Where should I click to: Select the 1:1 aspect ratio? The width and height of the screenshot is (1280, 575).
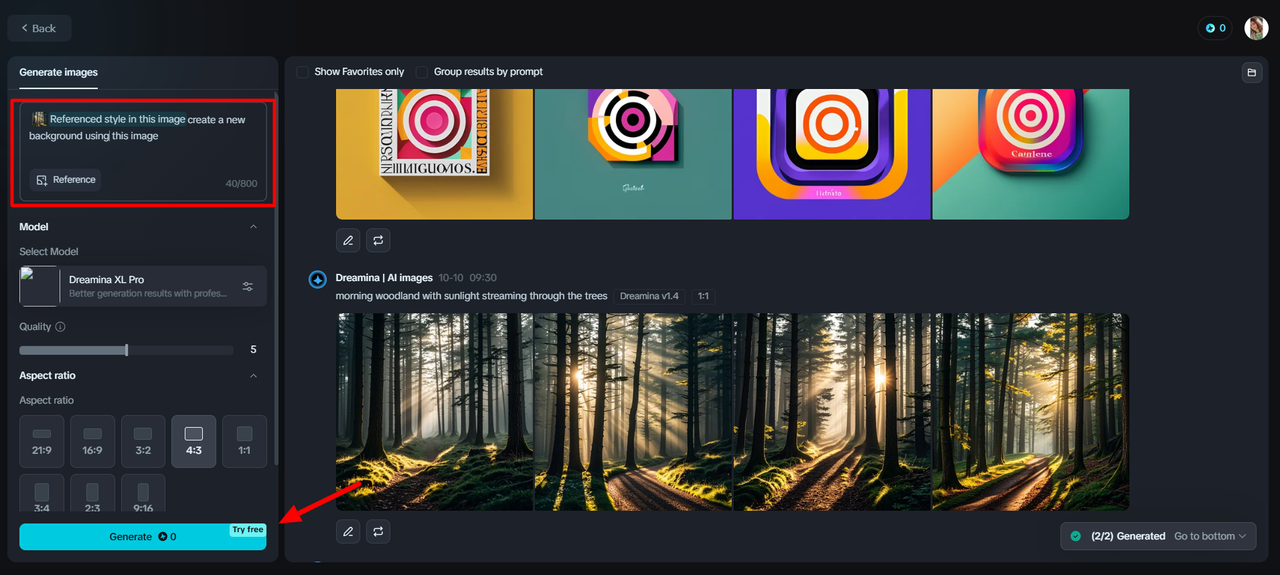tap(244, 441)
